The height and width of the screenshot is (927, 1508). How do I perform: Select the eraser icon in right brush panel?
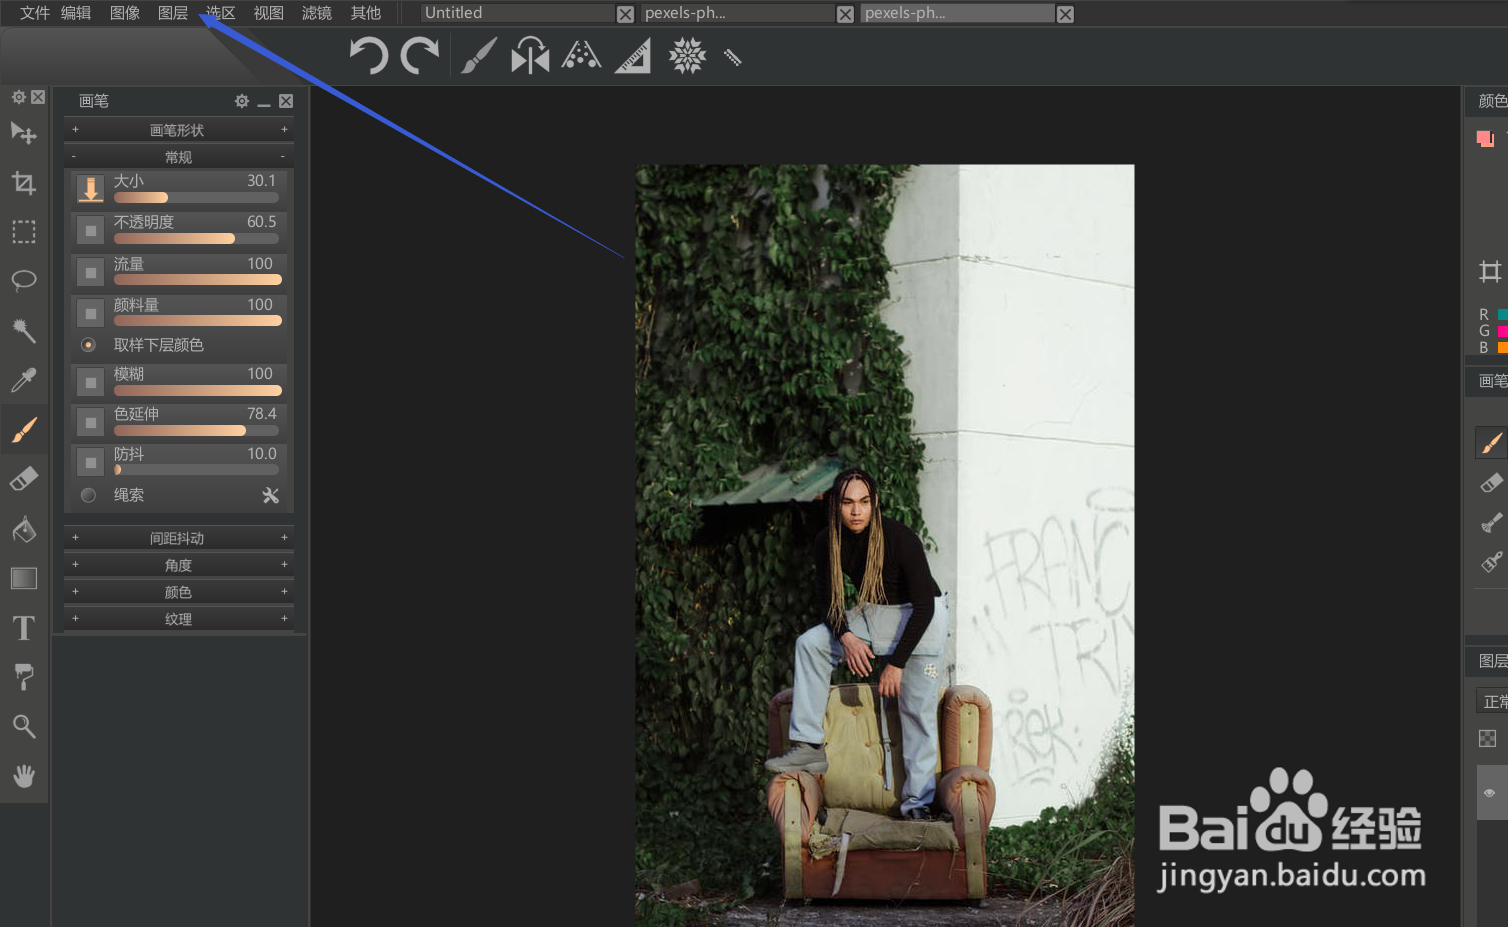[x=1491, y=483]
